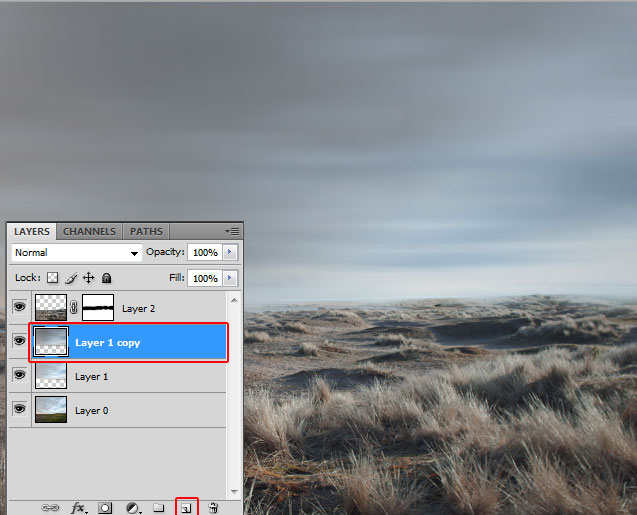Lock layer position

[x=89, y=278]
